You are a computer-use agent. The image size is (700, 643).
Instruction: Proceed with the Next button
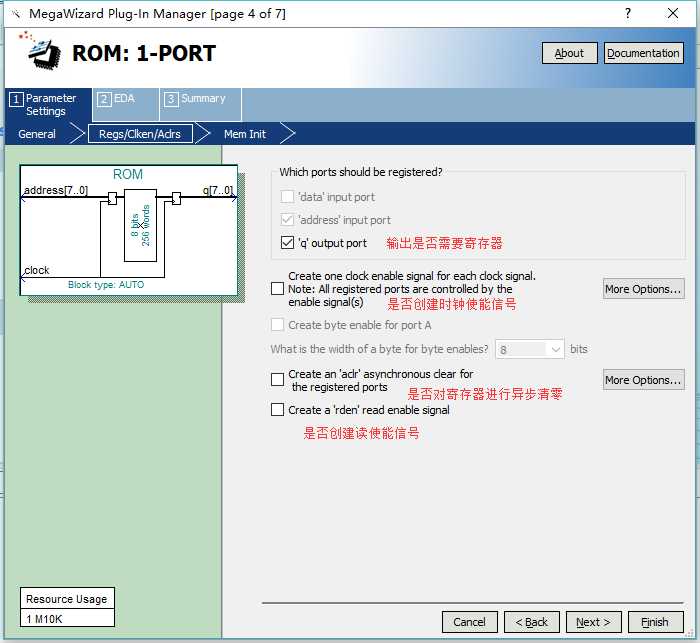tap(593, 622)
